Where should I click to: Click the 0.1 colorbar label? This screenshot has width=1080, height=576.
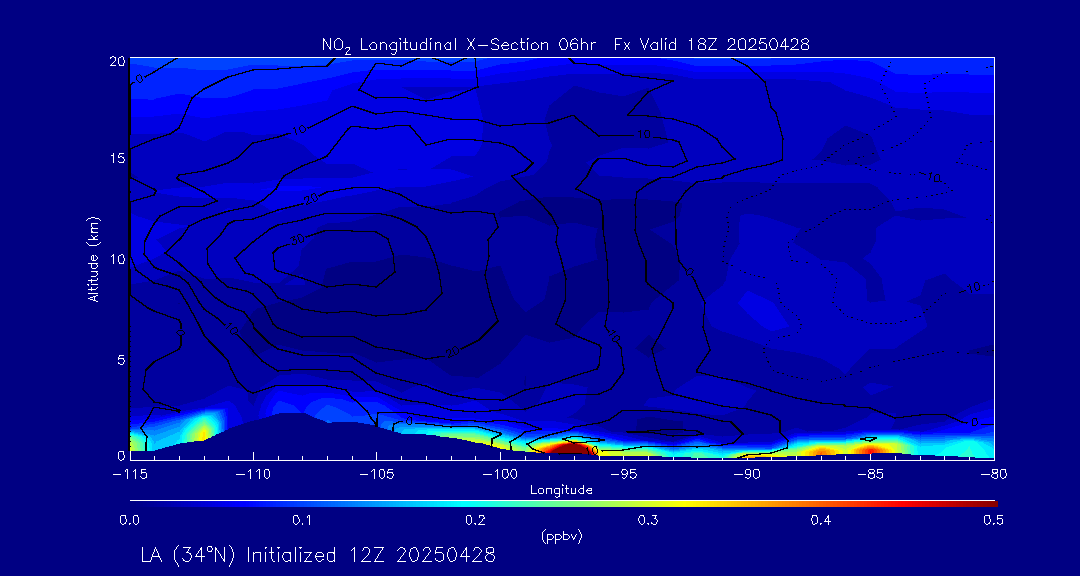click(302, 521)
